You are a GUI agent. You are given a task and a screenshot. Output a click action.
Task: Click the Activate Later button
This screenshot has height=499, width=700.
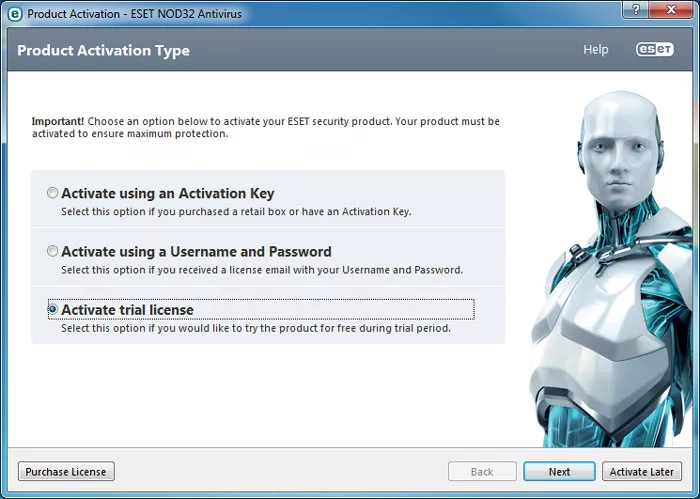pyautogui.click(x=642, y=471)
